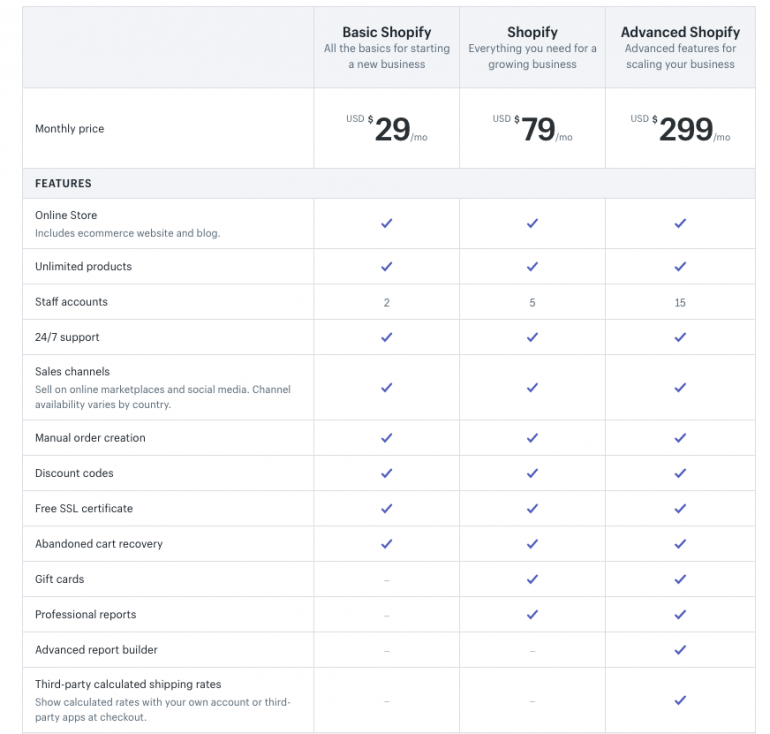
Task: Click the Free SSL certificate row label
Action: [x=84, y=508]
